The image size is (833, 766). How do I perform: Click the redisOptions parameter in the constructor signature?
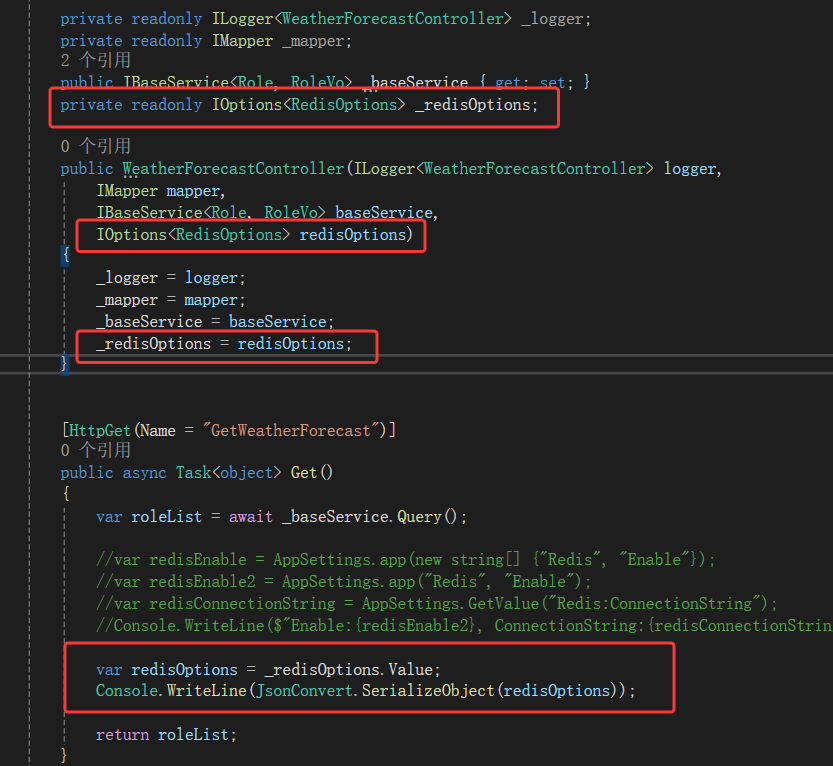[353, 235]
